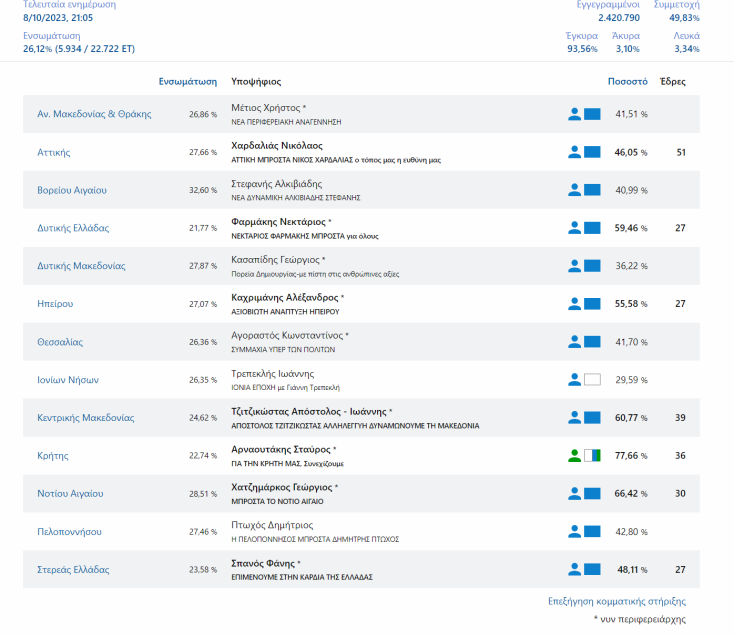Click the person icon for Μέτιος Χρήστος
Screen dimensions: 734x637
574,114
